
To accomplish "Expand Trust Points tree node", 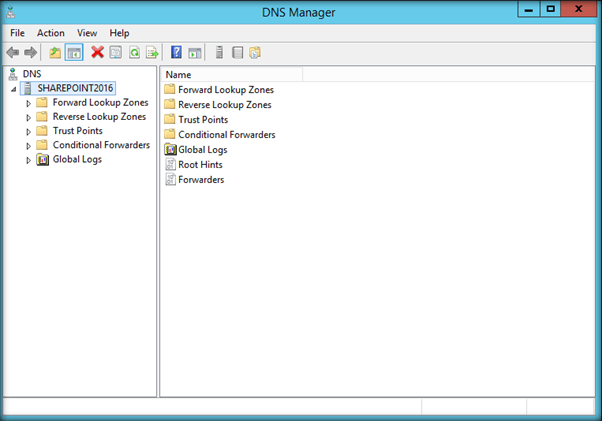I will (28, 132).
